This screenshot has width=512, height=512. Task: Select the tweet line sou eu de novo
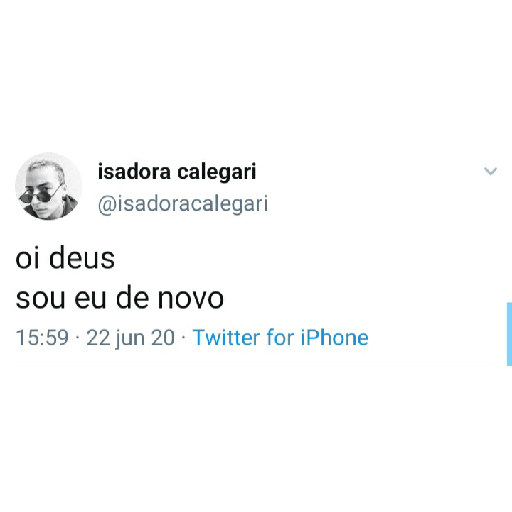(120, 298)
